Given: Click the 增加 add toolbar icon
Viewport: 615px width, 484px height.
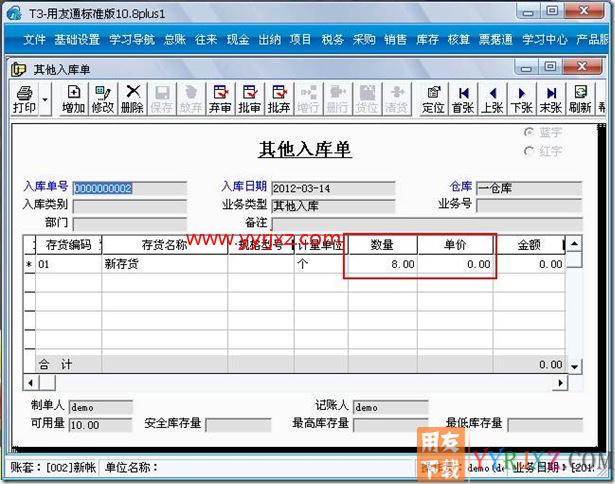Looking at the screenshot, I should point(73,99).
